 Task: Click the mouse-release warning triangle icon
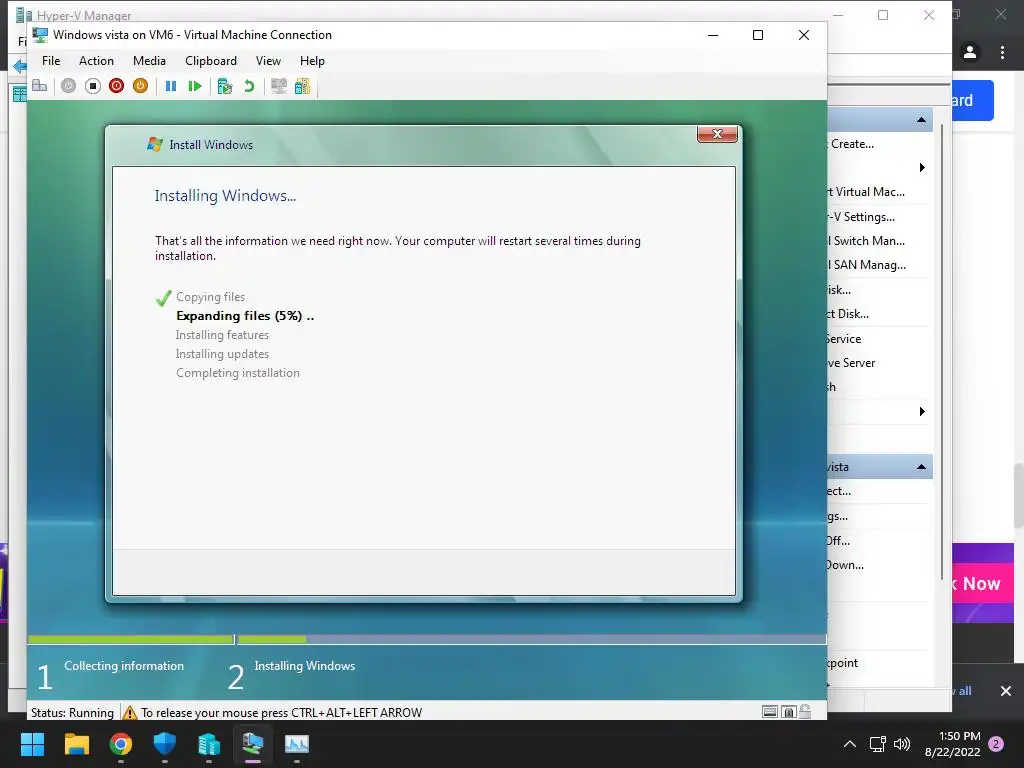tap(129, 712)
